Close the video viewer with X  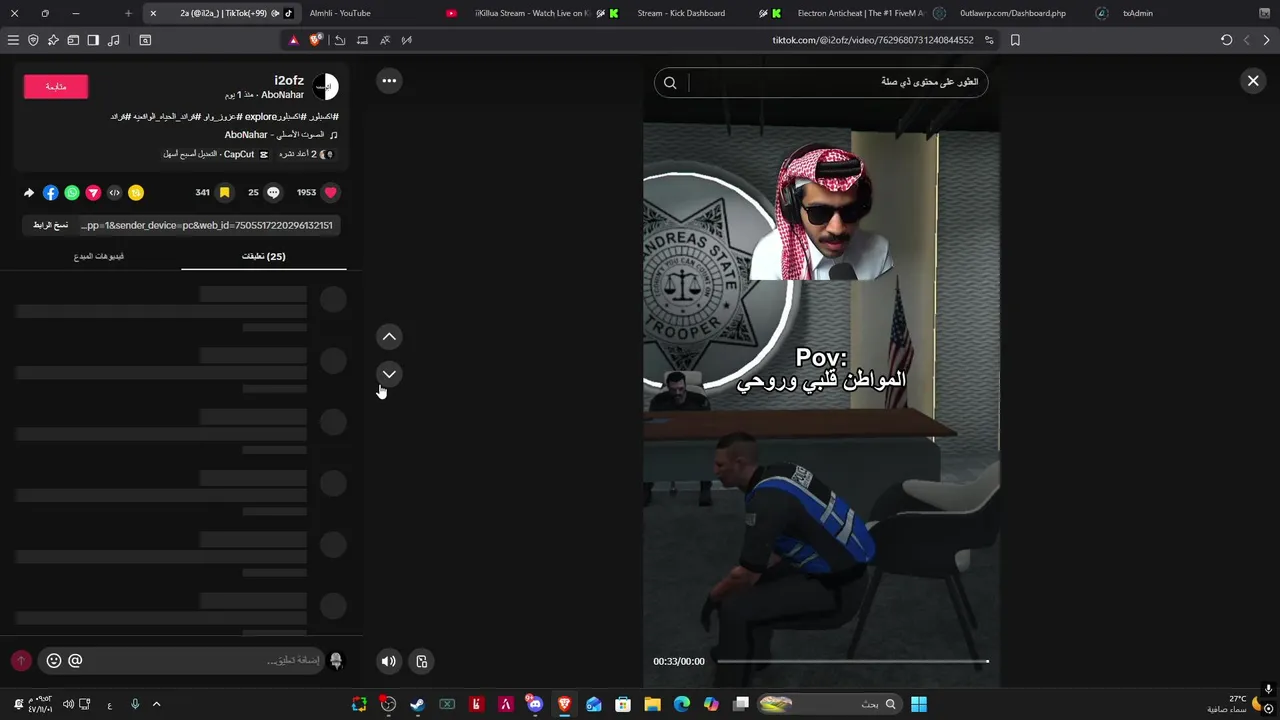1253,81
